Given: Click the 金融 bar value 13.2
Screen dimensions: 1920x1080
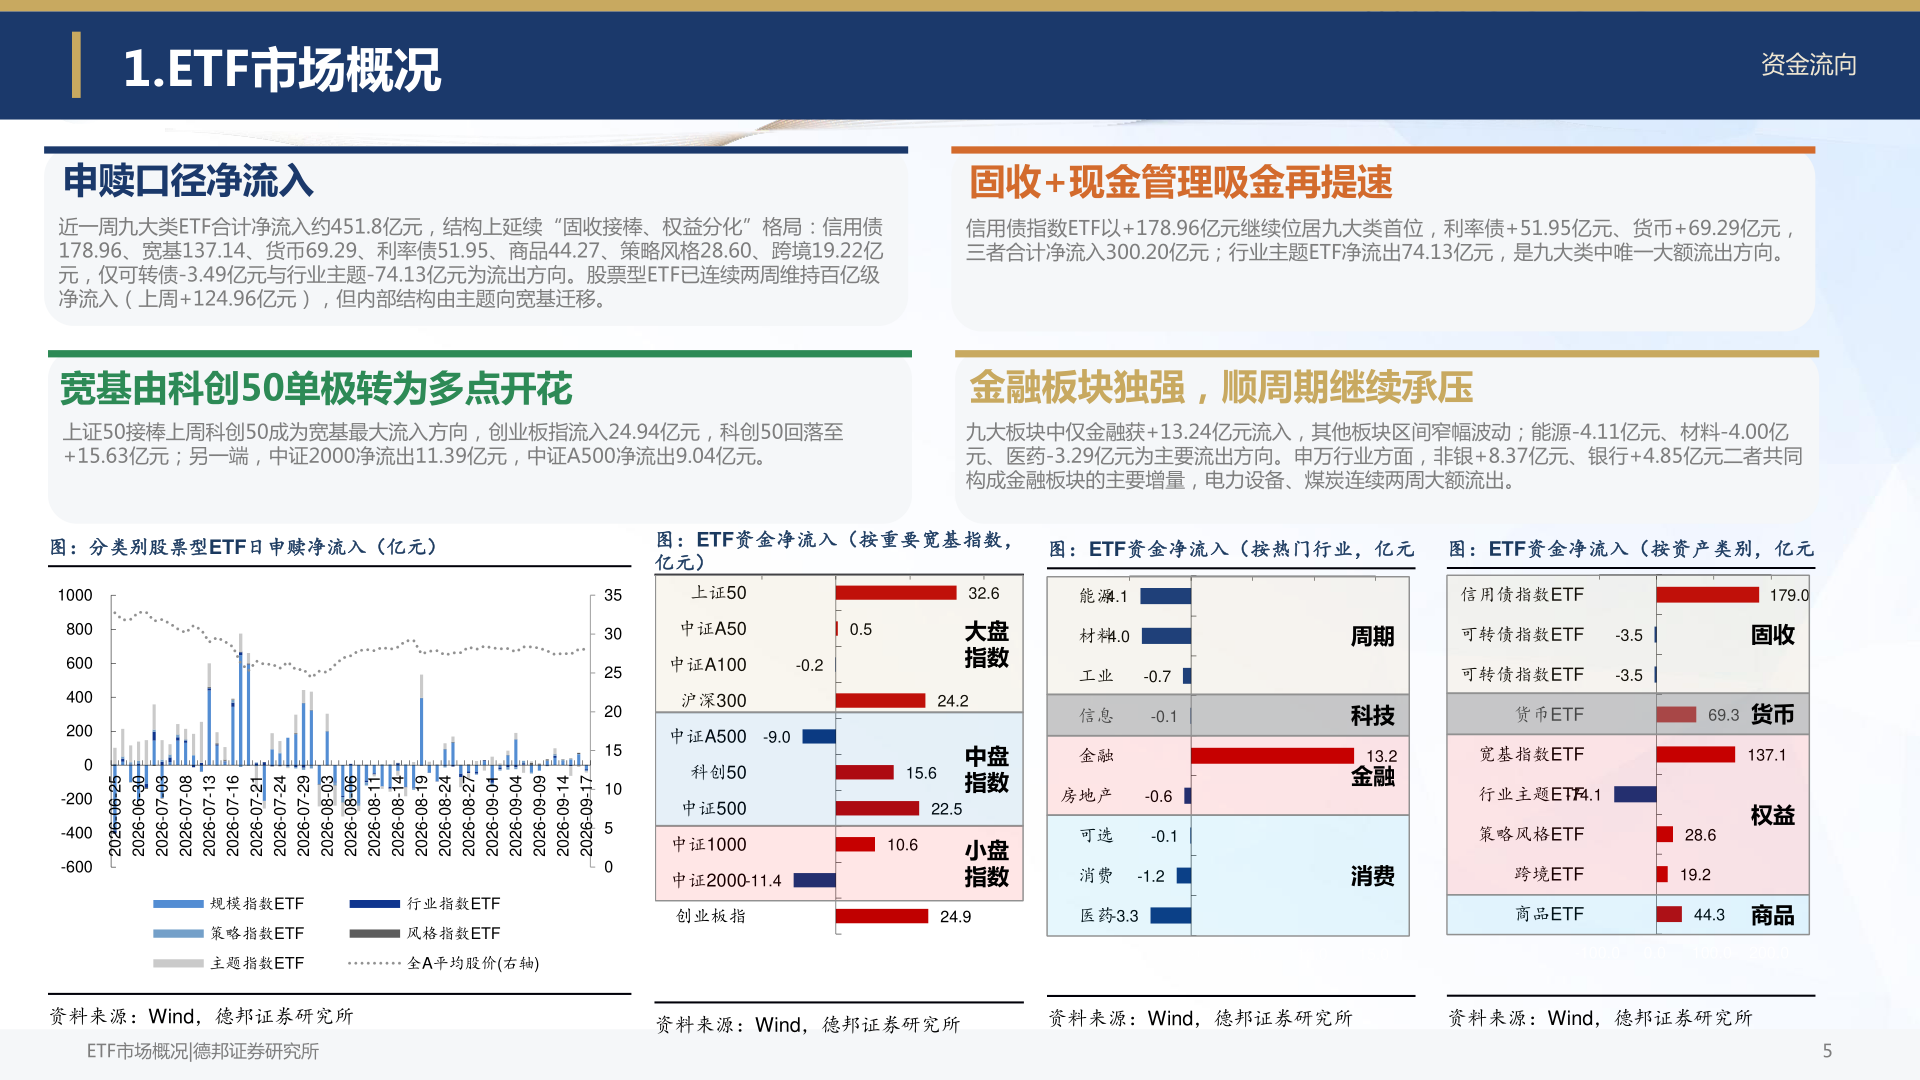Looking at the screenshot, I should (x=1381, y=756).
